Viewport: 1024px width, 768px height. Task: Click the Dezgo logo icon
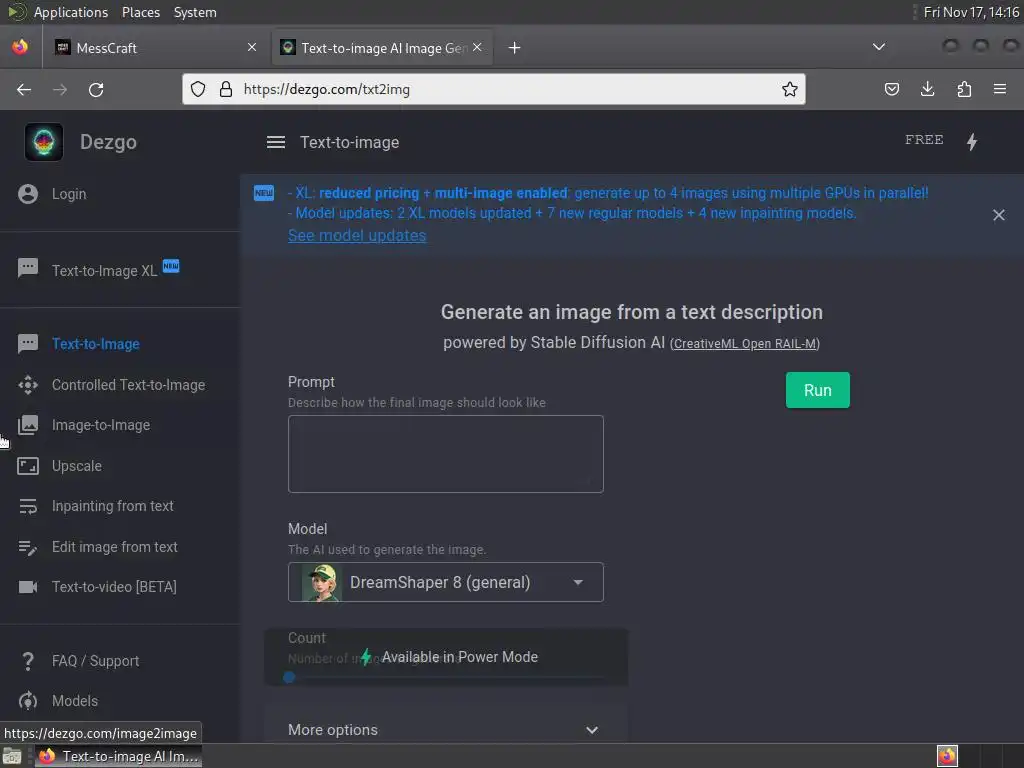[44, 142]
